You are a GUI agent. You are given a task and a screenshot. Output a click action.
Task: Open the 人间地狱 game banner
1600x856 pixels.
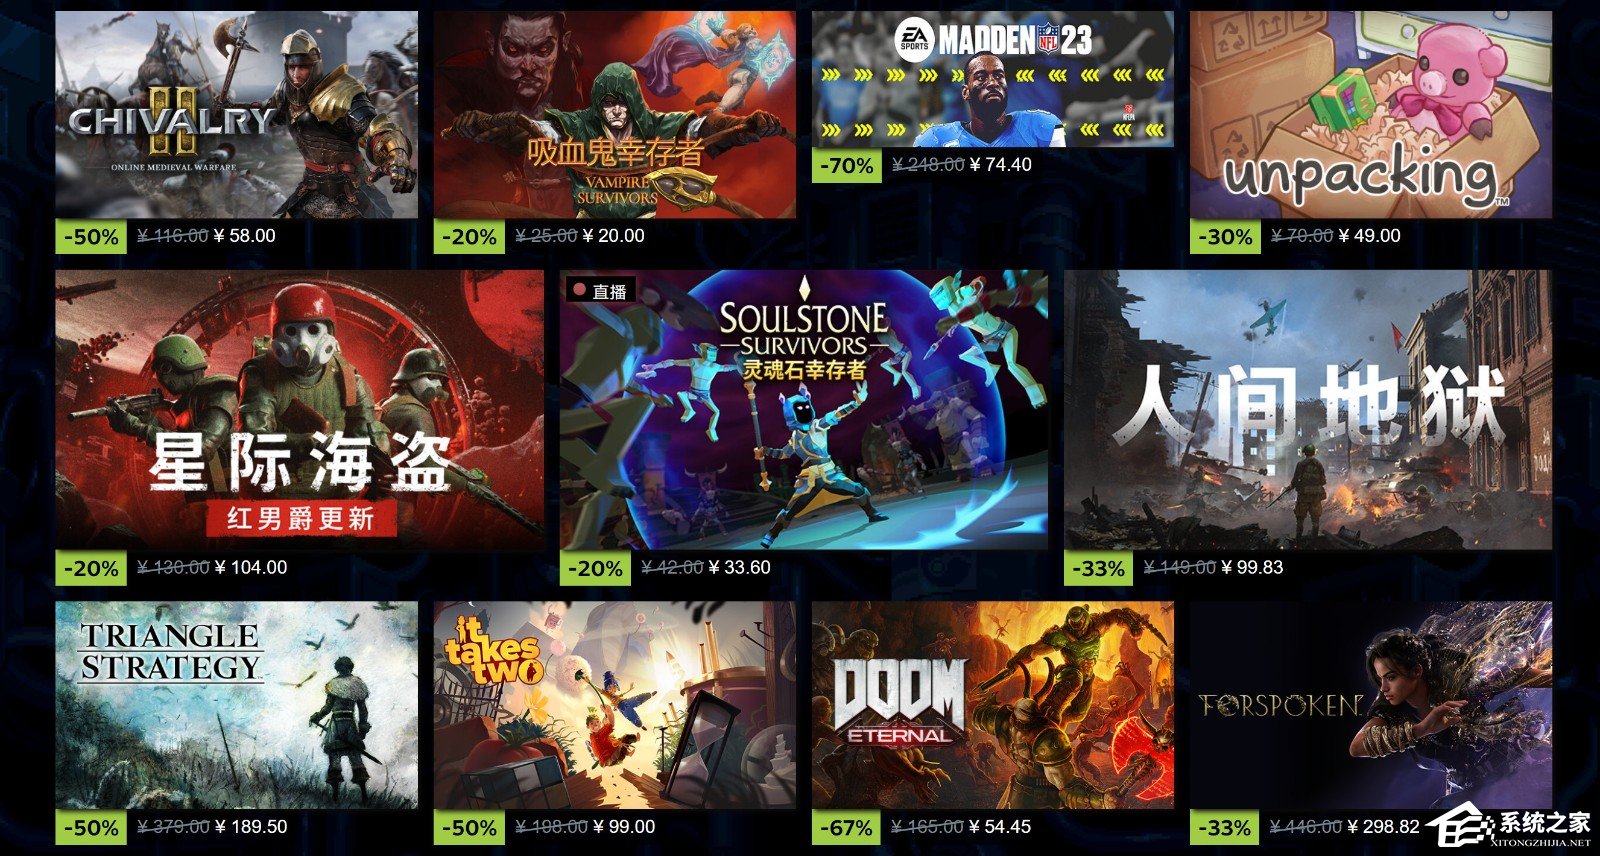tap(1308, 410)
